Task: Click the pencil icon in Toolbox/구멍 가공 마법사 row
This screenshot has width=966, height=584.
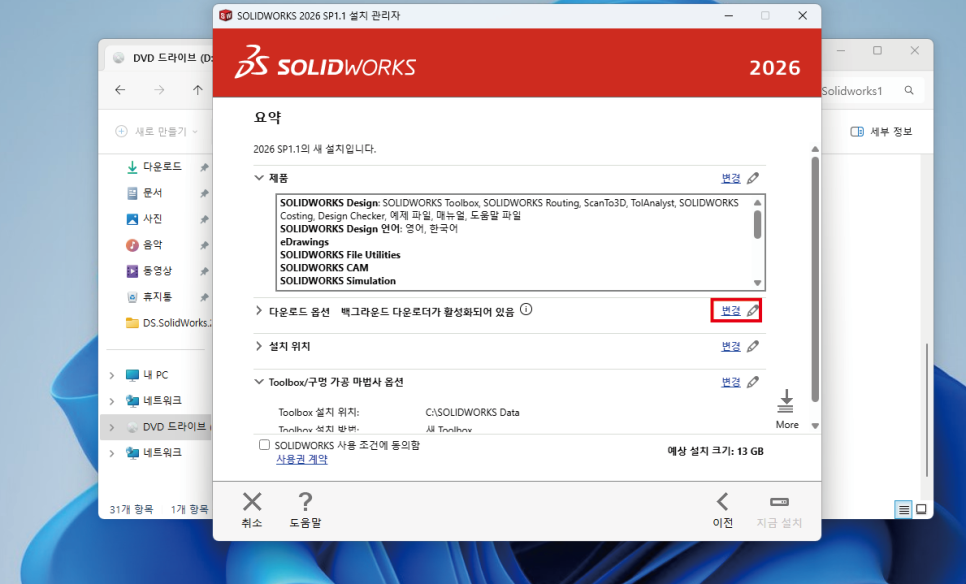Action: click(753, 382)
